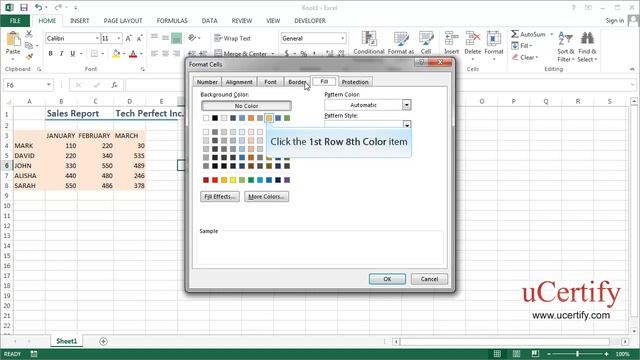Click the Font Color letter A icon
640x360 pixels.
133,53
